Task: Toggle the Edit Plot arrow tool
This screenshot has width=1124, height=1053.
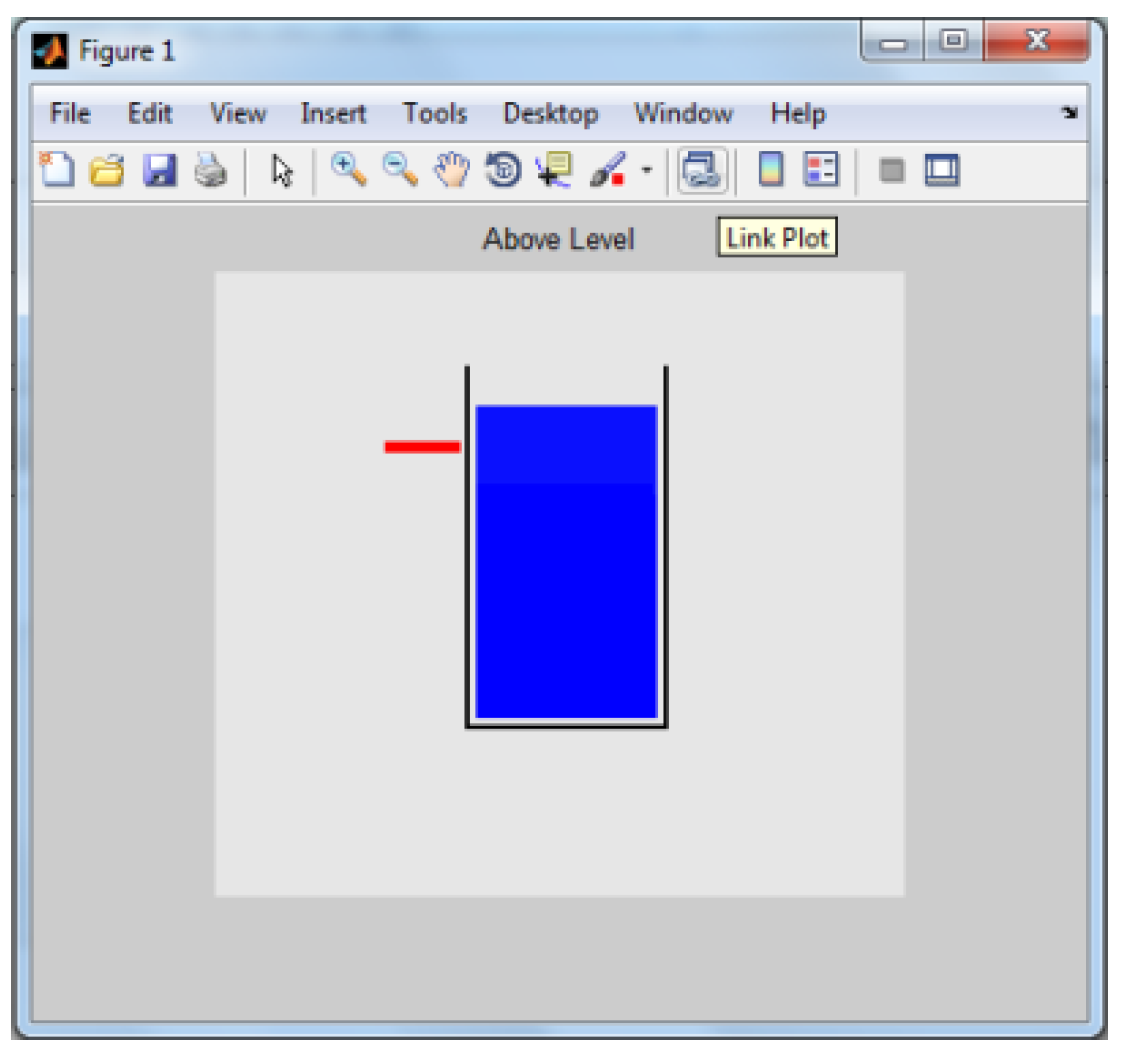Action: [x=283, y=171]
